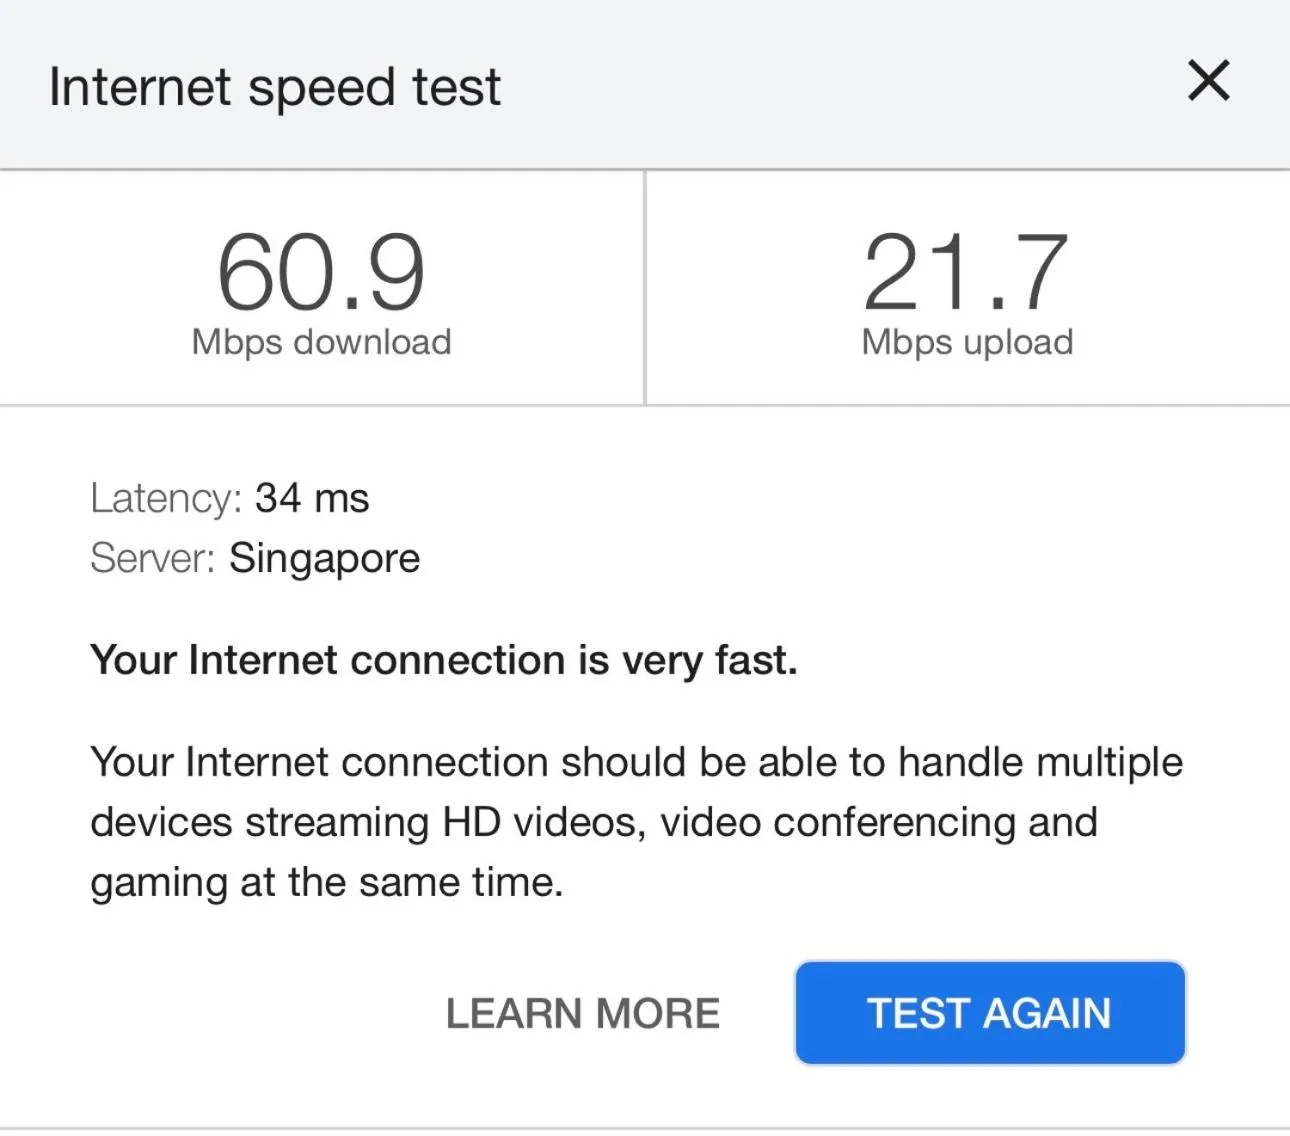This screenshot has width=1290, height=1136.
Task: Click the "Mbps upload" label
Action: point(966,342)
